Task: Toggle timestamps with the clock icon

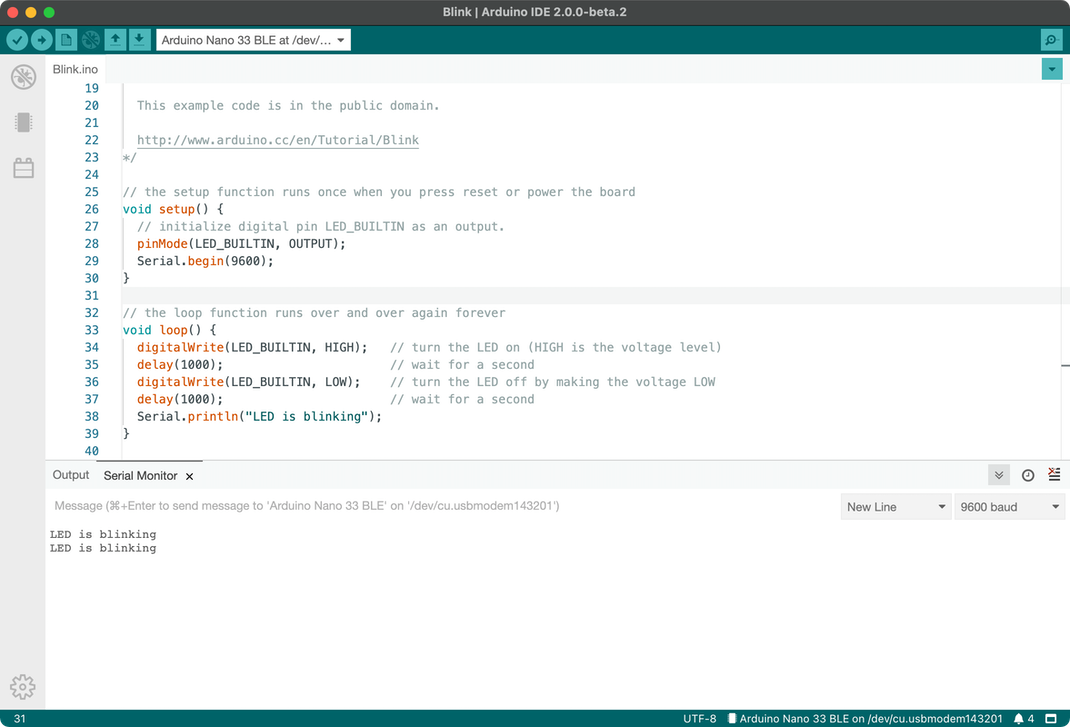Action: click(1027, 475)
